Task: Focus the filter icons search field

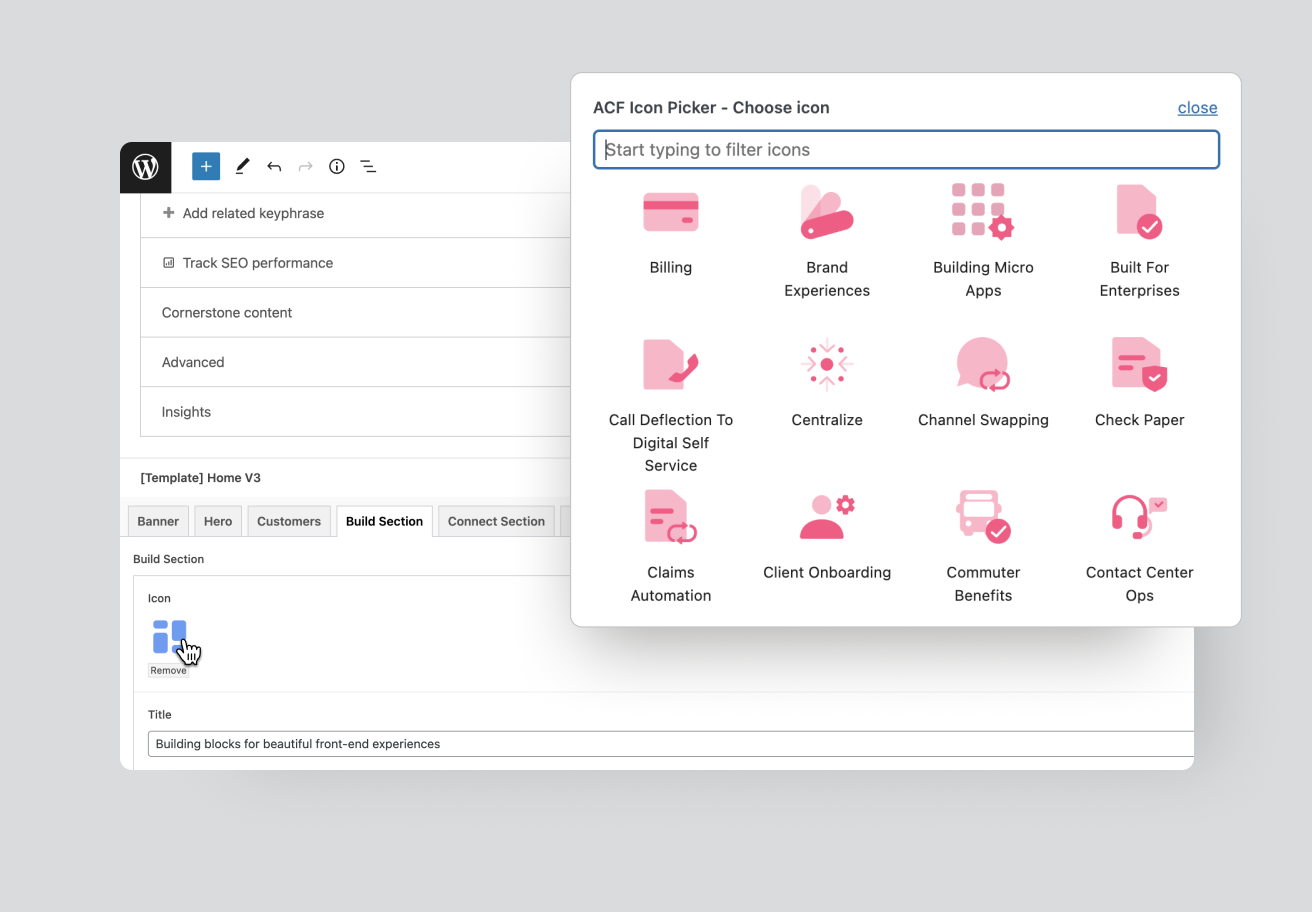Action: 906,150
